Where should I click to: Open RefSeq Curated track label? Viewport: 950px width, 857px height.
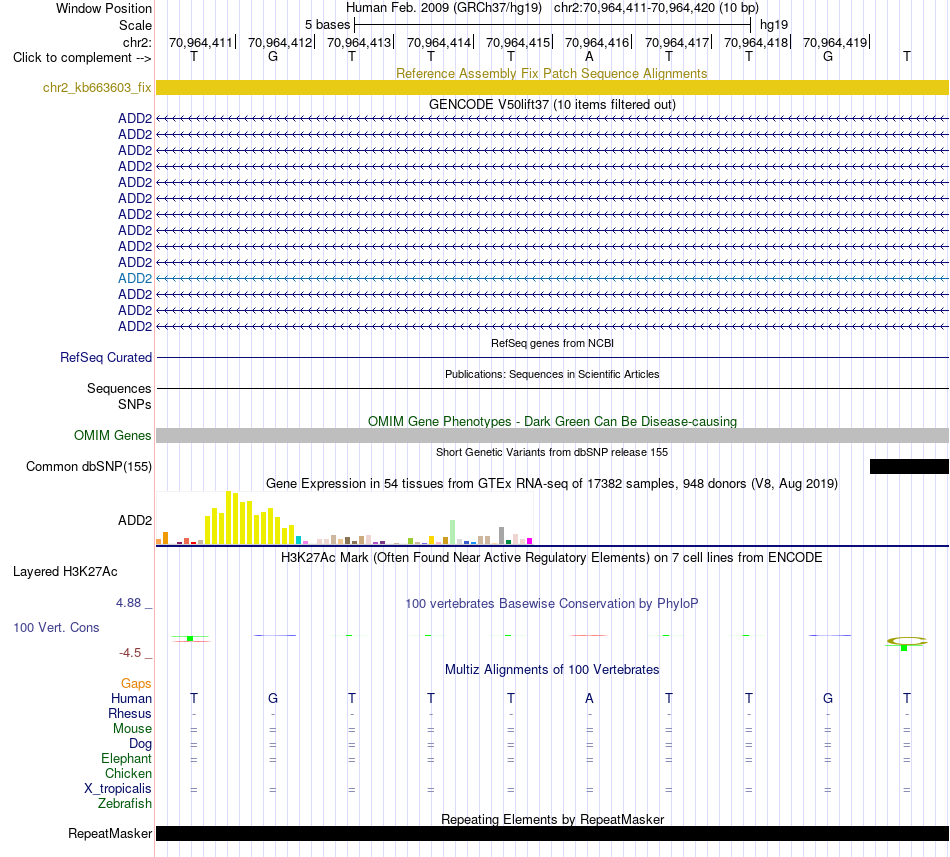pyautogui.click(x=105, y=357)
